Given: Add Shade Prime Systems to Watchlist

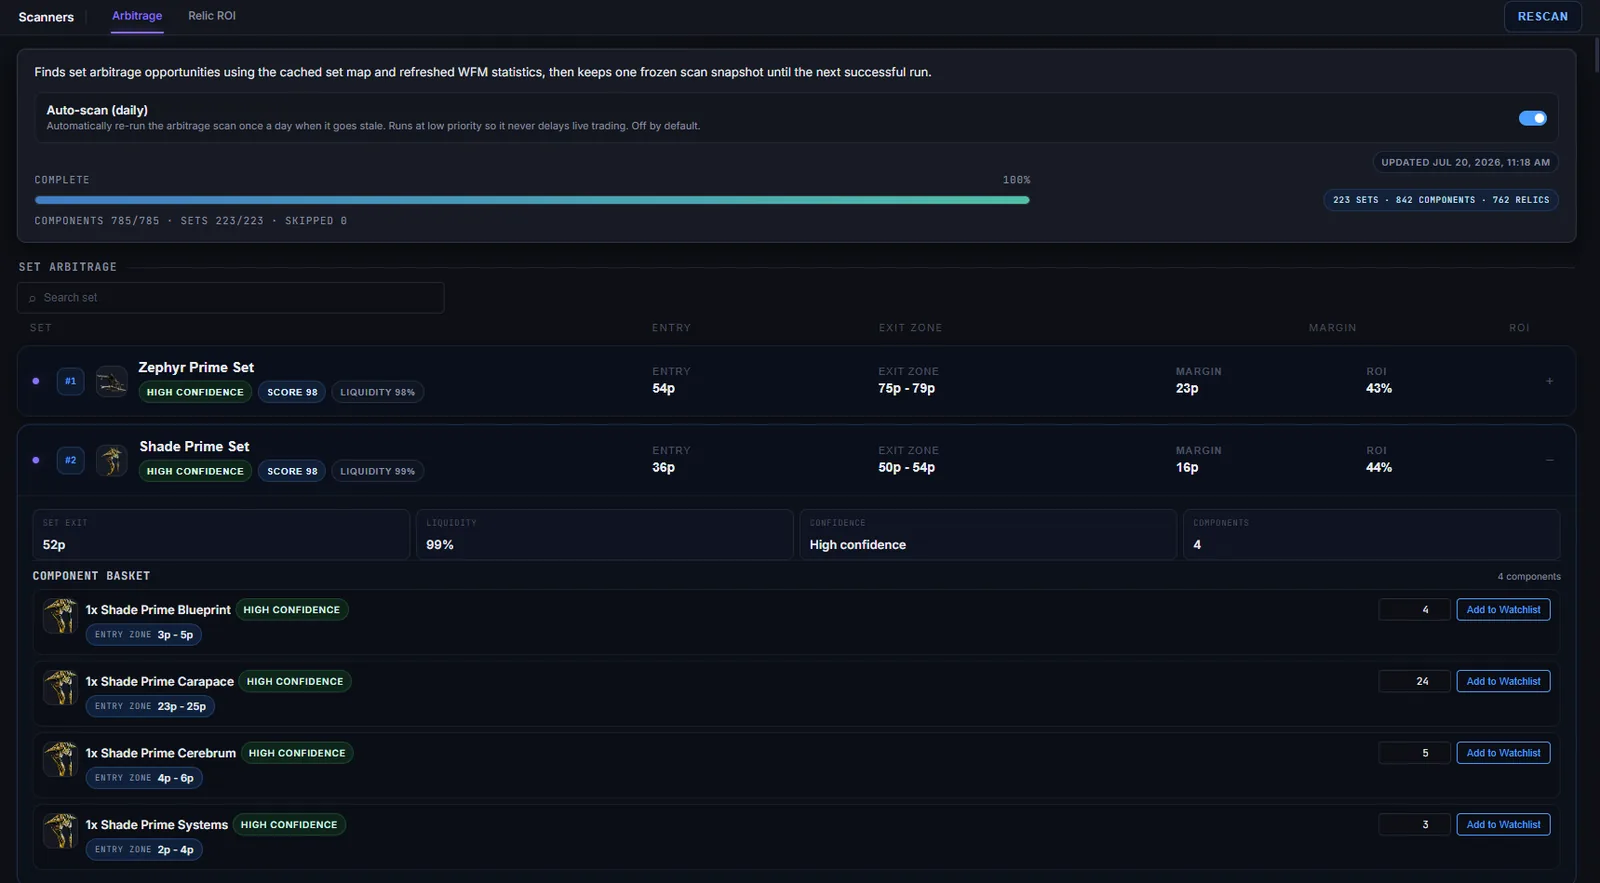Looking at the screenshot, I should point(1503,825).
